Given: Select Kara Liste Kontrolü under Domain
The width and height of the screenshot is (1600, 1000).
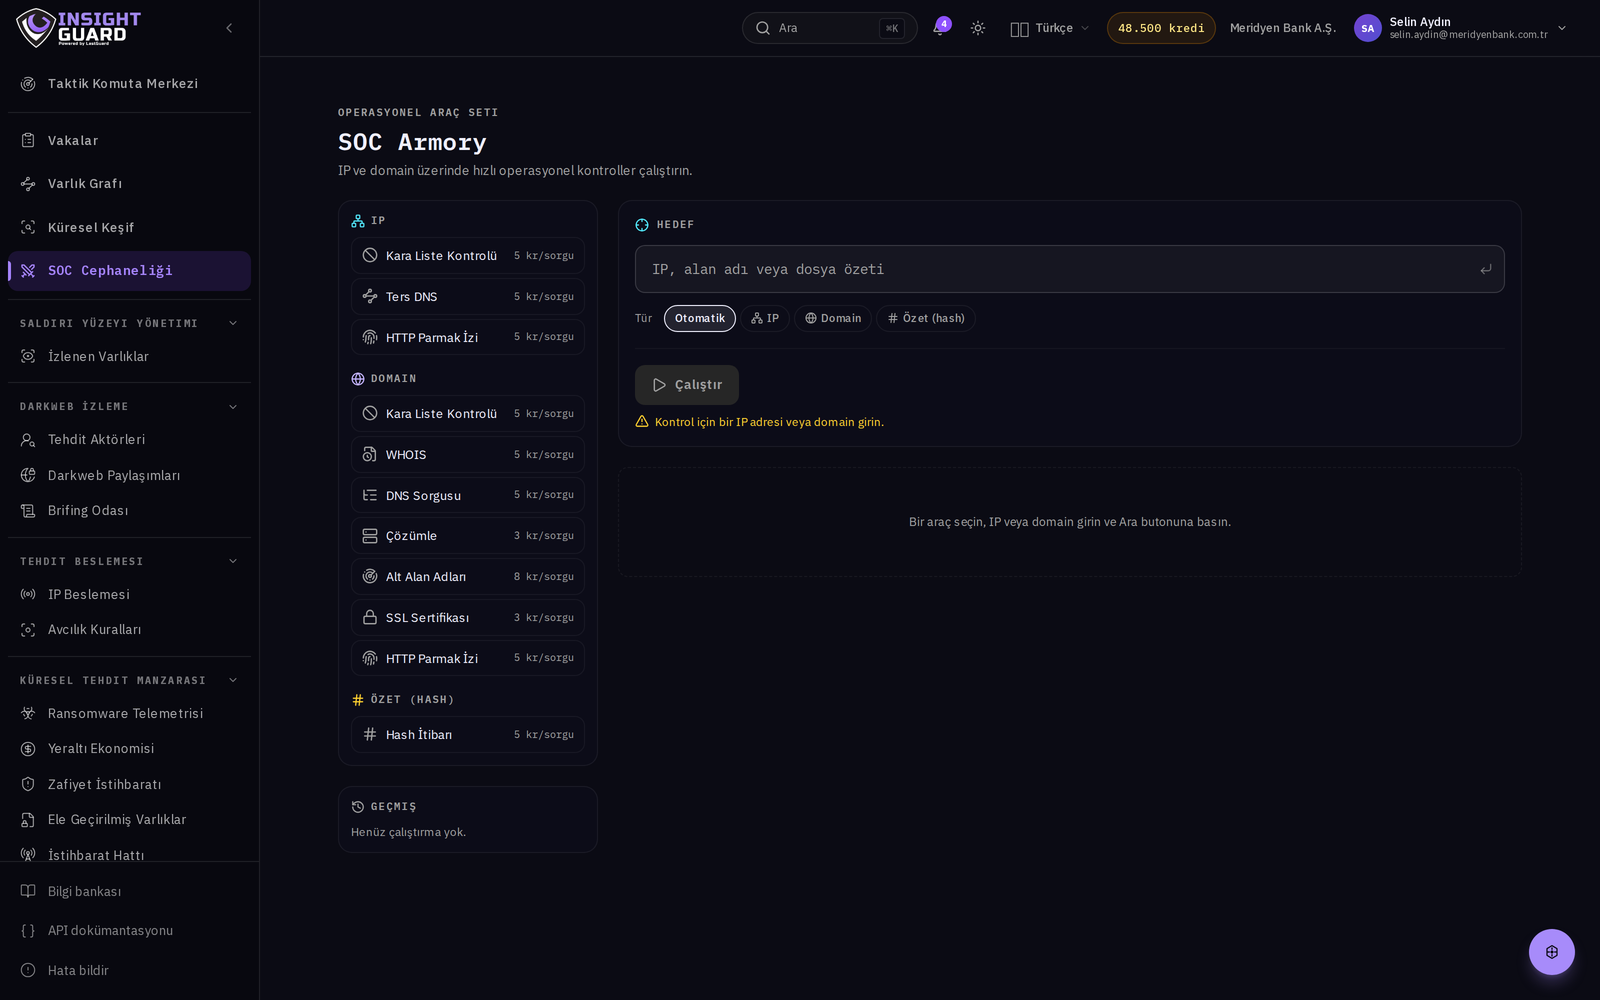Looking at the screenshot, I should (x=468, y=414).
